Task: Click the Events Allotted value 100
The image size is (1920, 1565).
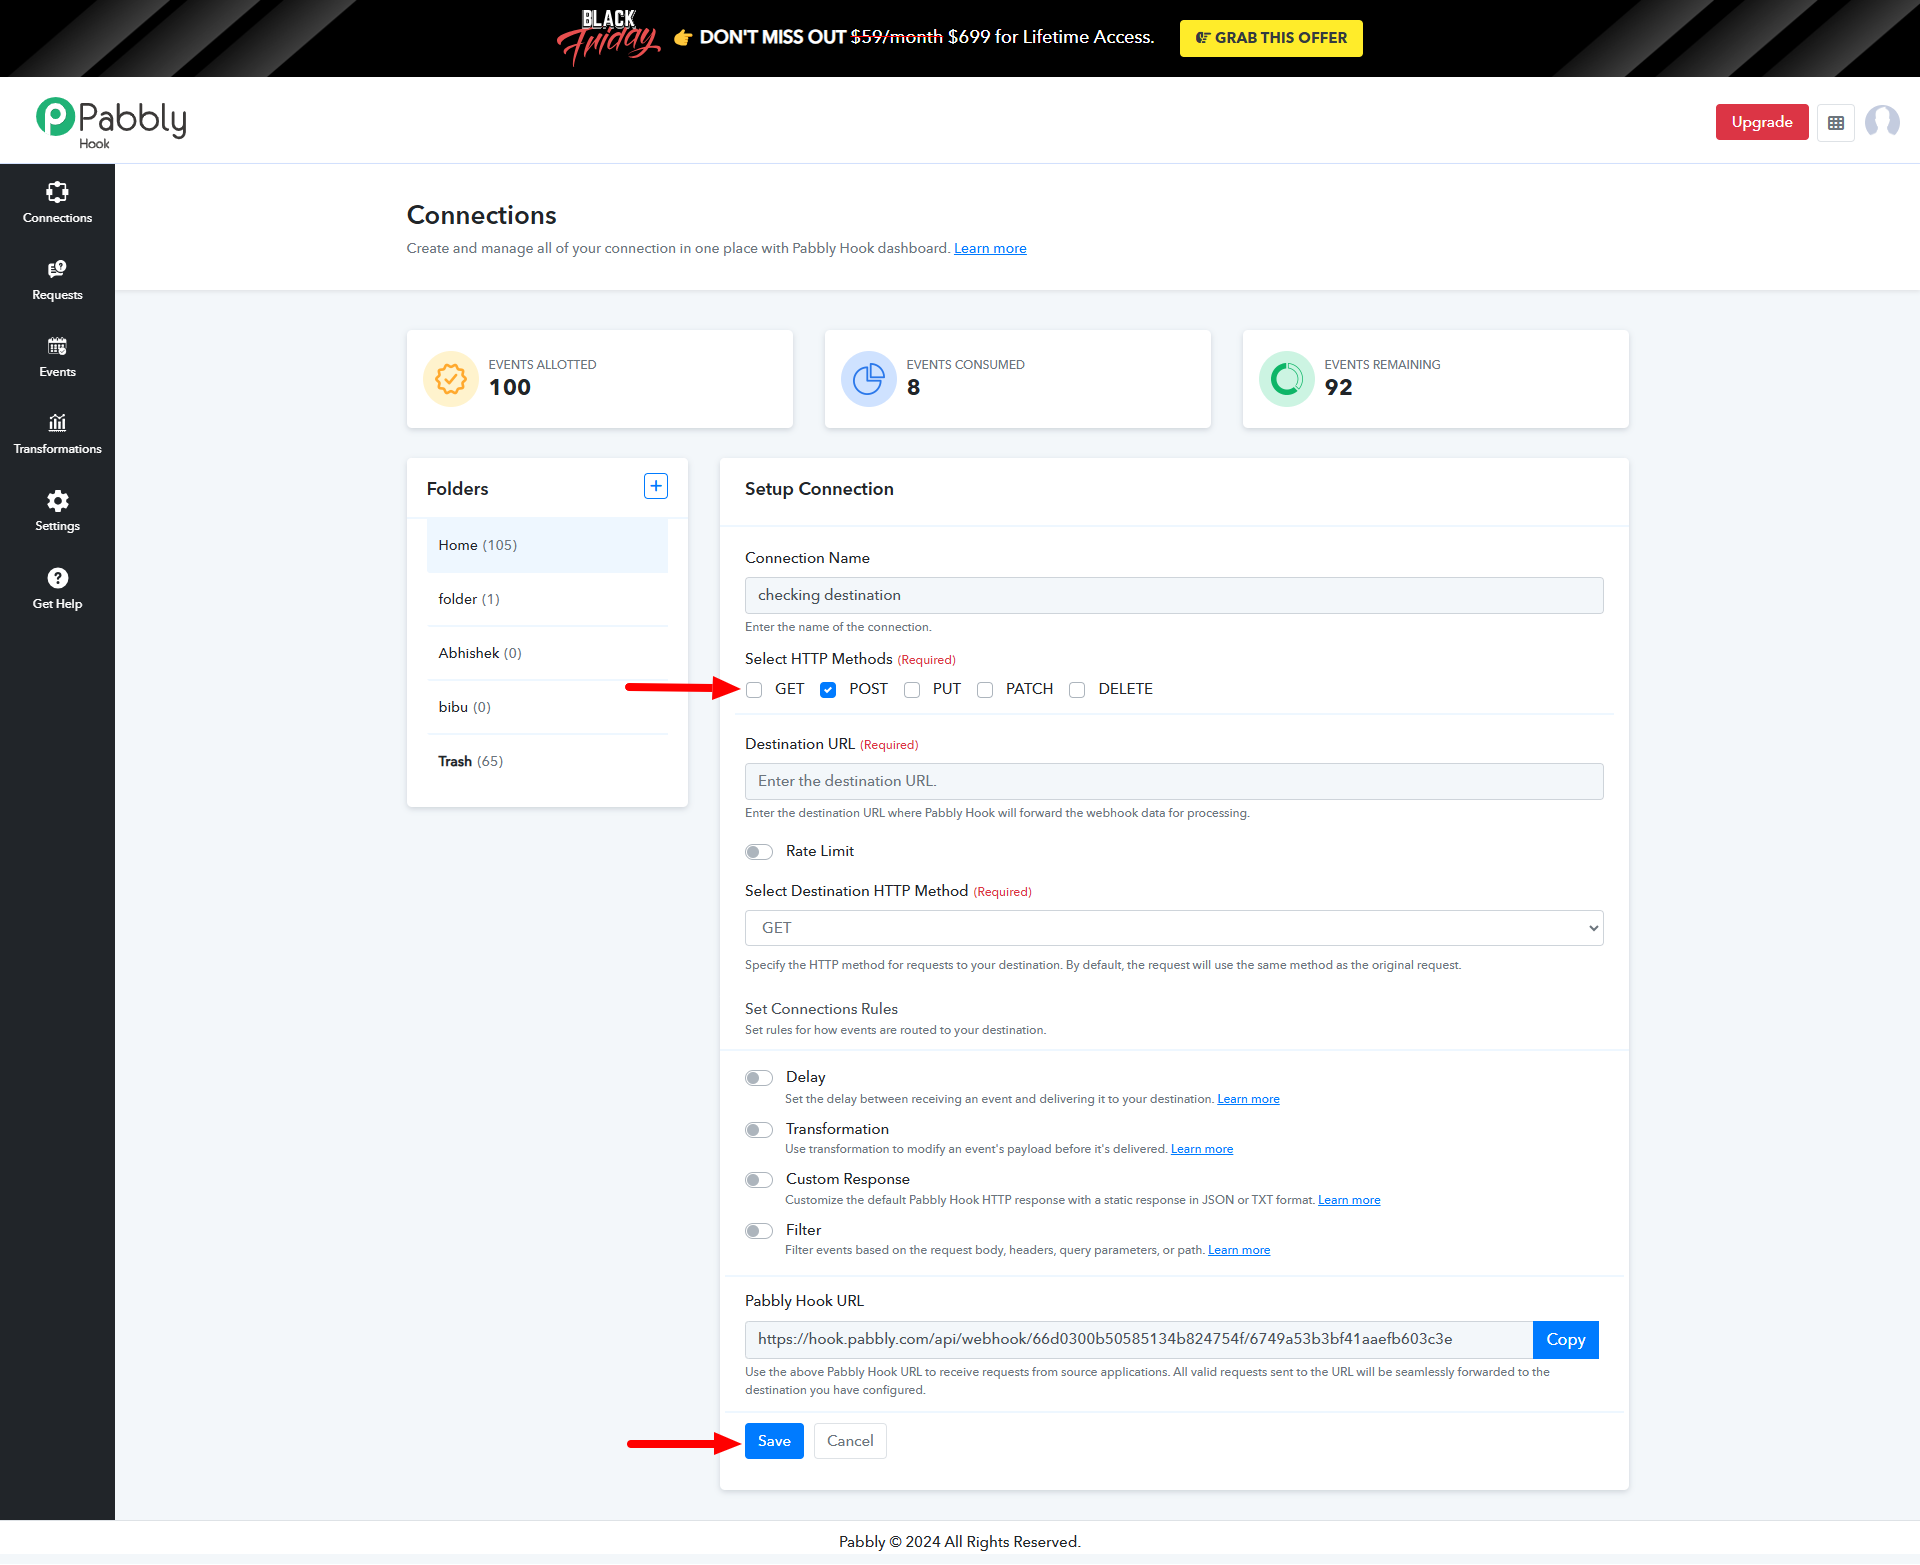Action: click(510, 388)
